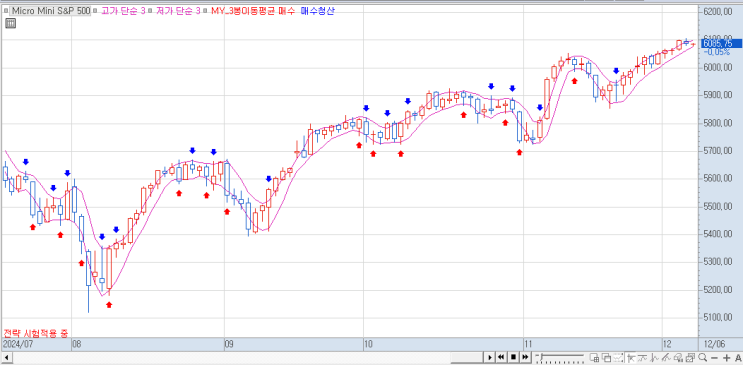743x365 pixels.
Task: Toggle the 고가 단순 3 indicator checkbox
Action: pos(96,10)
